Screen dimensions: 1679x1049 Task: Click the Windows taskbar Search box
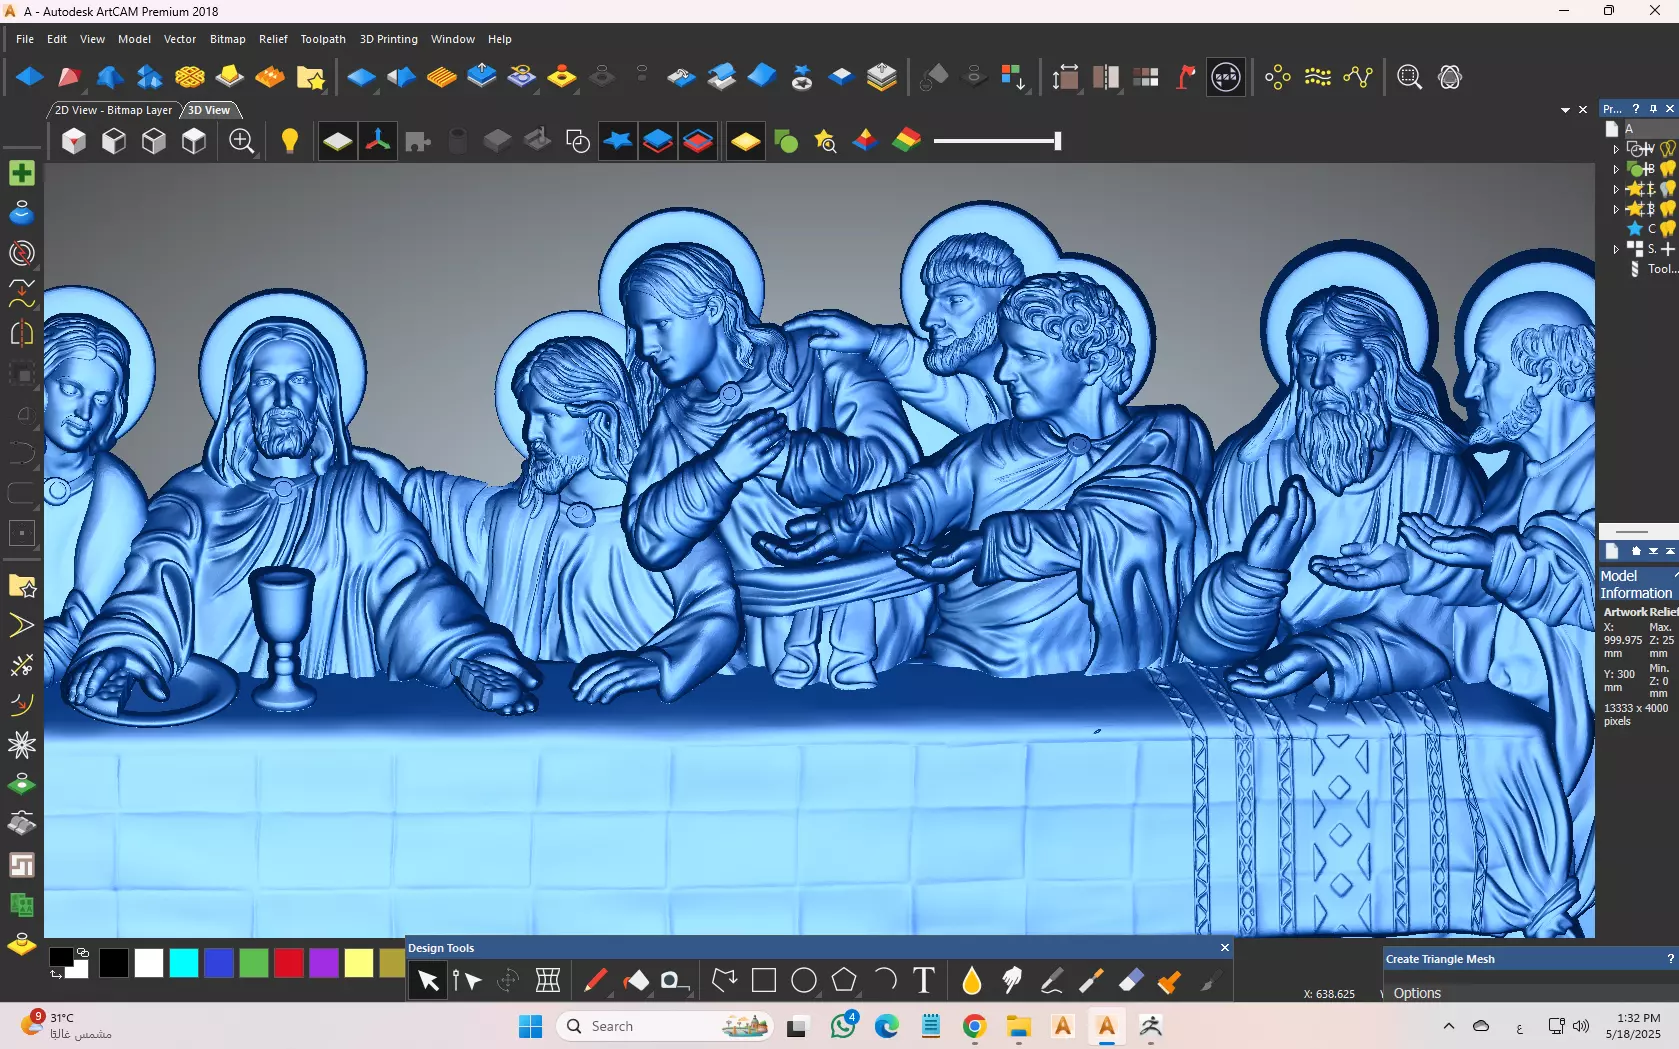(666, 1026)
